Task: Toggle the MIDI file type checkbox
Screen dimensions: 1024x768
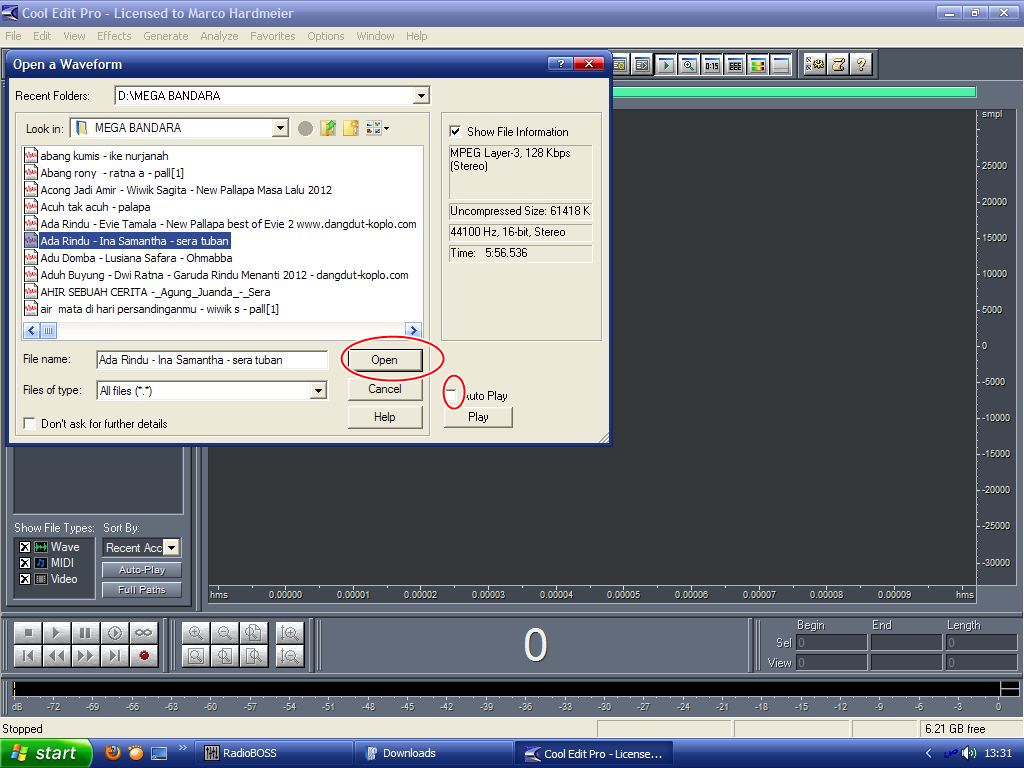Action: pyautogui.click(x=25, y=563)
